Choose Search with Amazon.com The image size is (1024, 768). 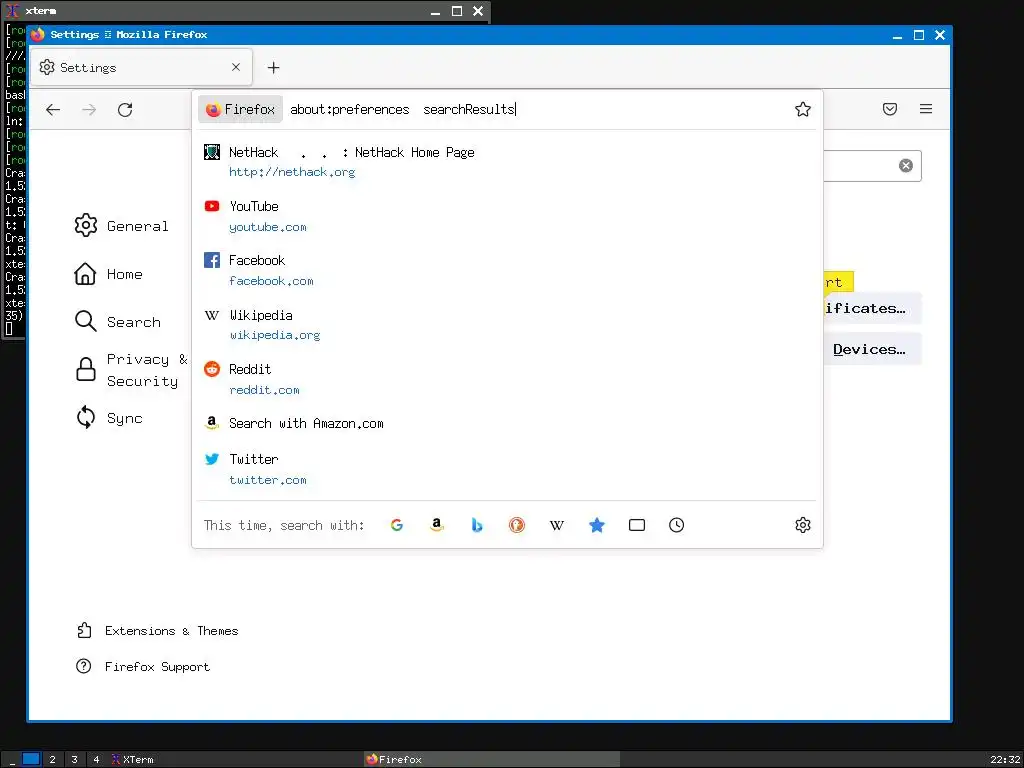[506, 423]
